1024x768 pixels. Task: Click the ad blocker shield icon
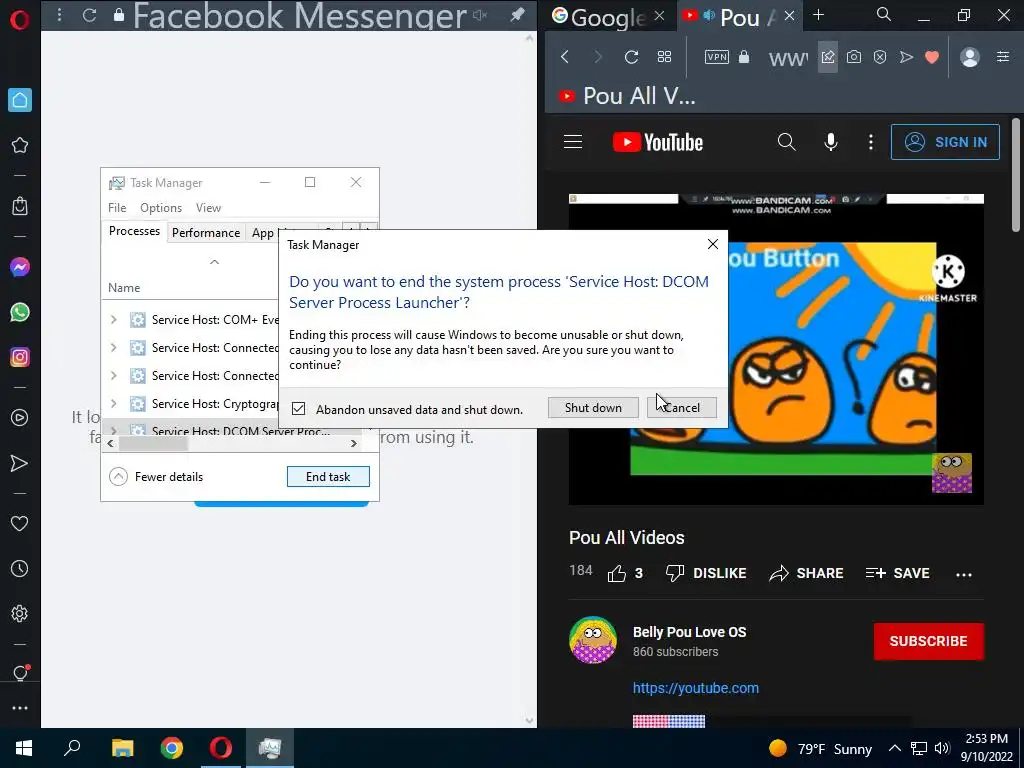pyautogui.click(x=880, y=57)
